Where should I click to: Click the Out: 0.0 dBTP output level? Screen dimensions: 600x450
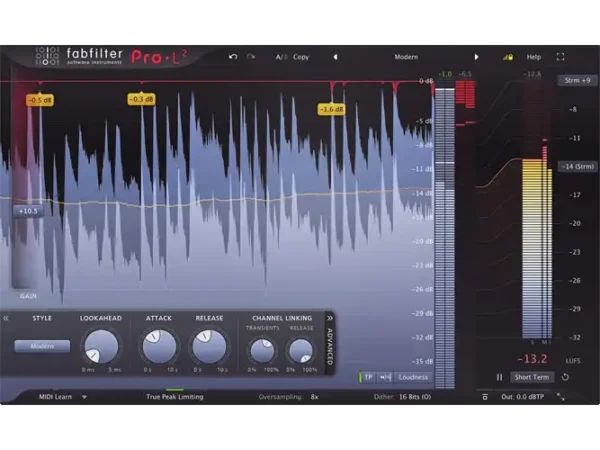(x=522, y=397)
